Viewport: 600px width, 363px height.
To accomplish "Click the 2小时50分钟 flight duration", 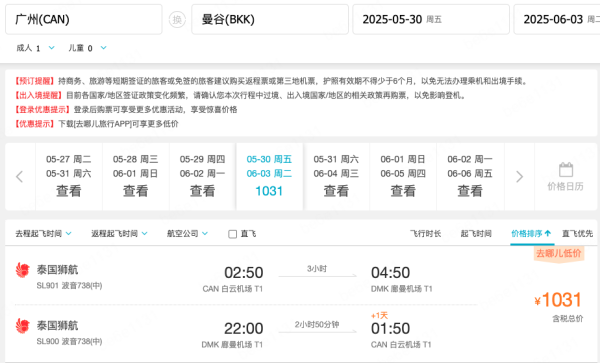I will coord(317,324).
